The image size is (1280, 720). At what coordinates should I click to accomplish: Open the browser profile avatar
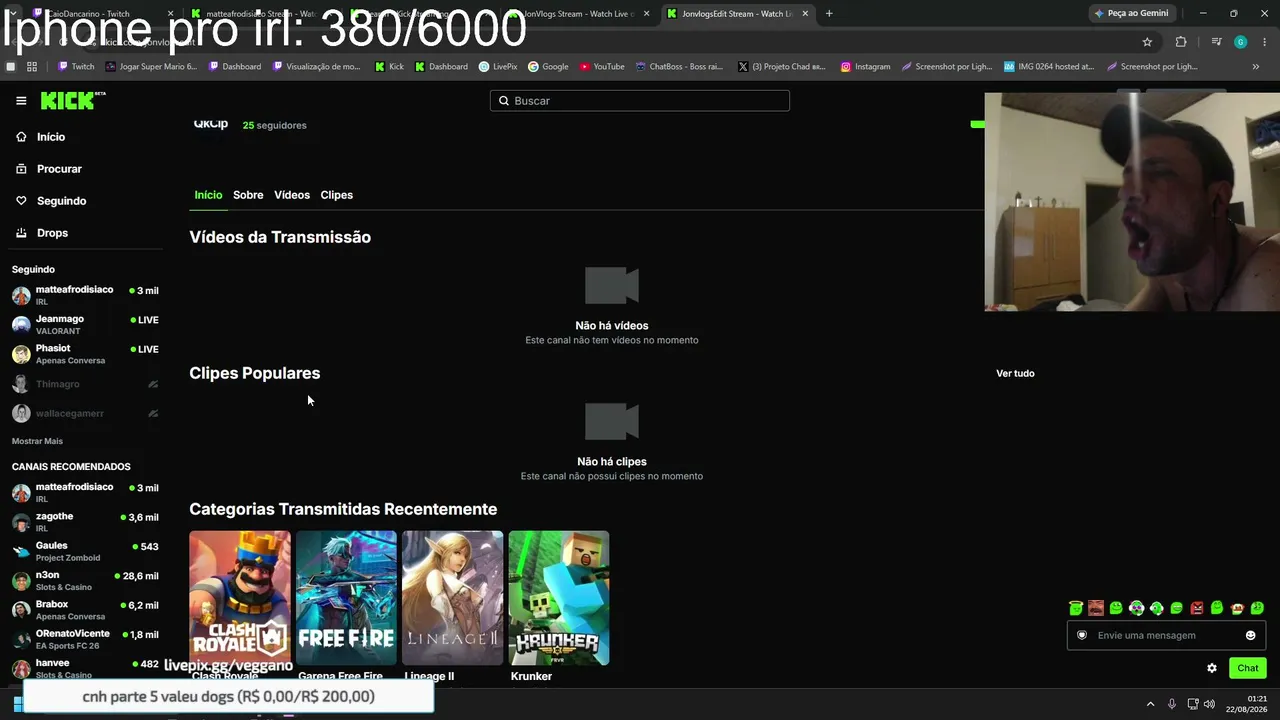(1240, 42)
